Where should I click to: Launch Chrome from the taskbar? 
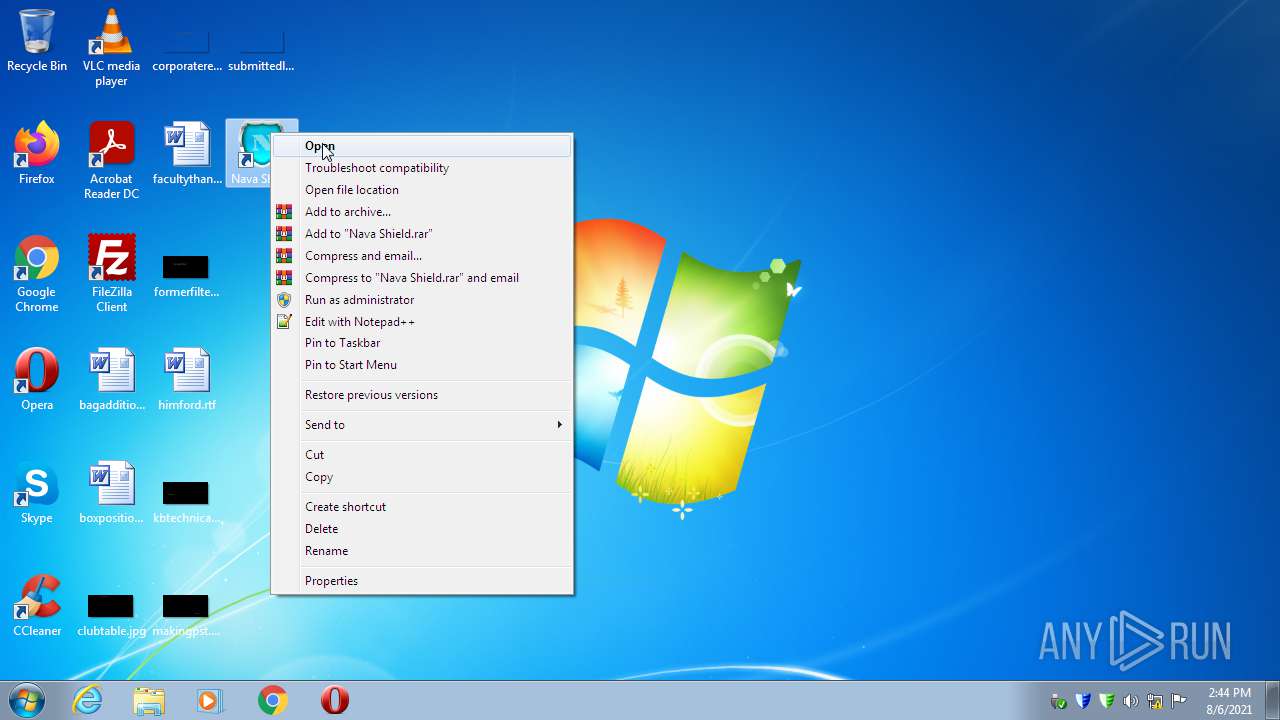[272, 700]
